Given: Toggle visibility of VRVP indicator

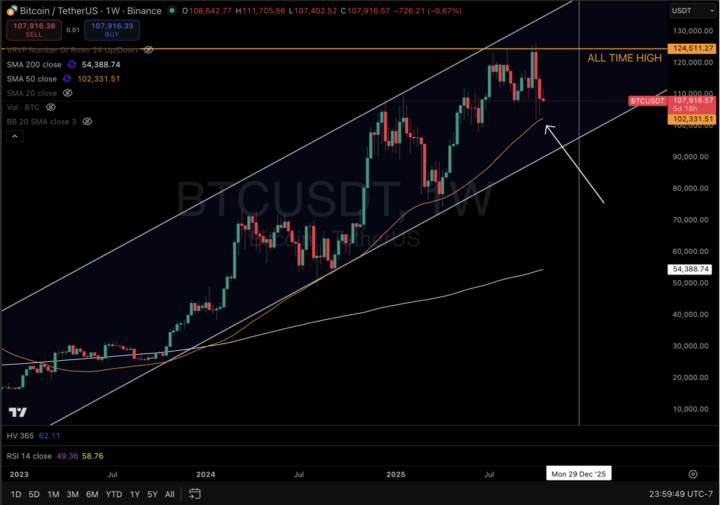Looking at the screenshot, I should coord(148,50).
